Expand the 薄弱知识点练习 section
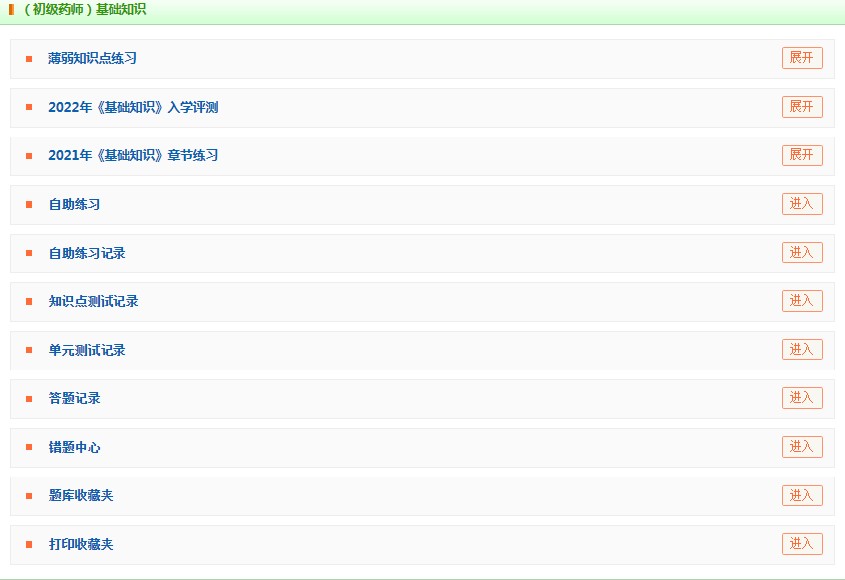 (802, 58)
